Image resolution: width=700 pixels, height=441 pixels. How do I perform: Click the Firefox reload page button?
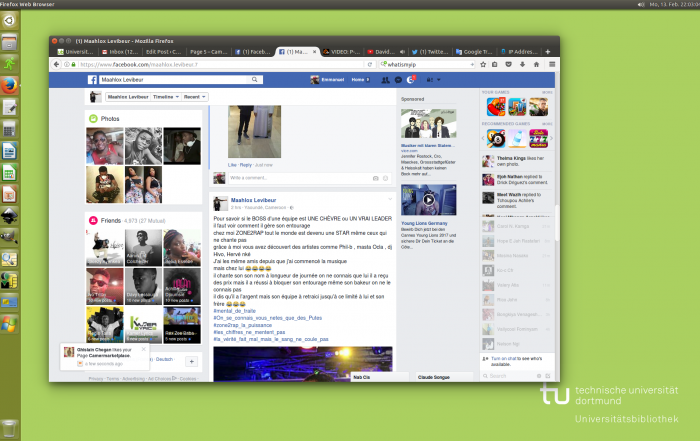pyautogui.click(x=370, y=64)
